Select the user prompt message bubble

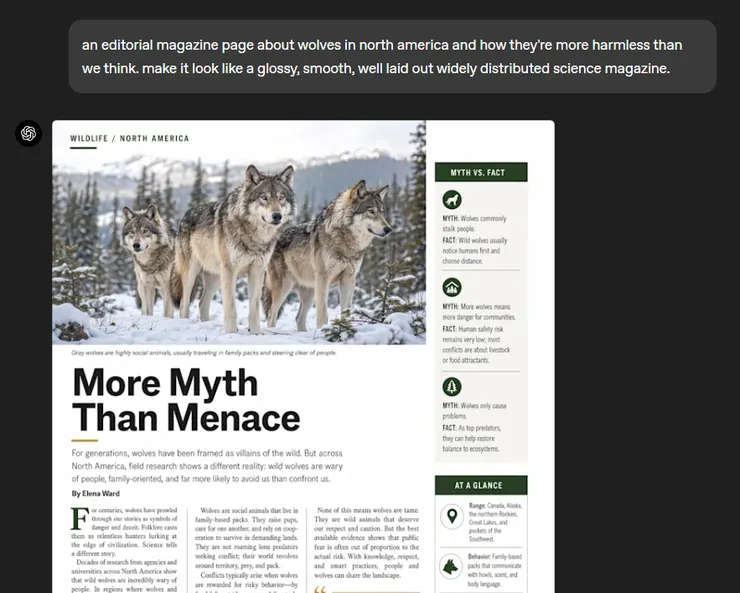tap(392, 56)
